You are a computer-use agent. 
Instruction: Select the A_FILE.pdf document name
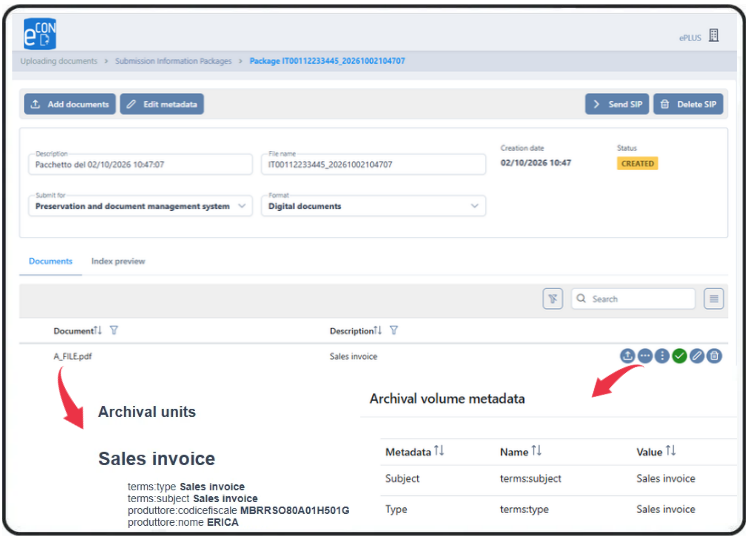click(73, 356)
